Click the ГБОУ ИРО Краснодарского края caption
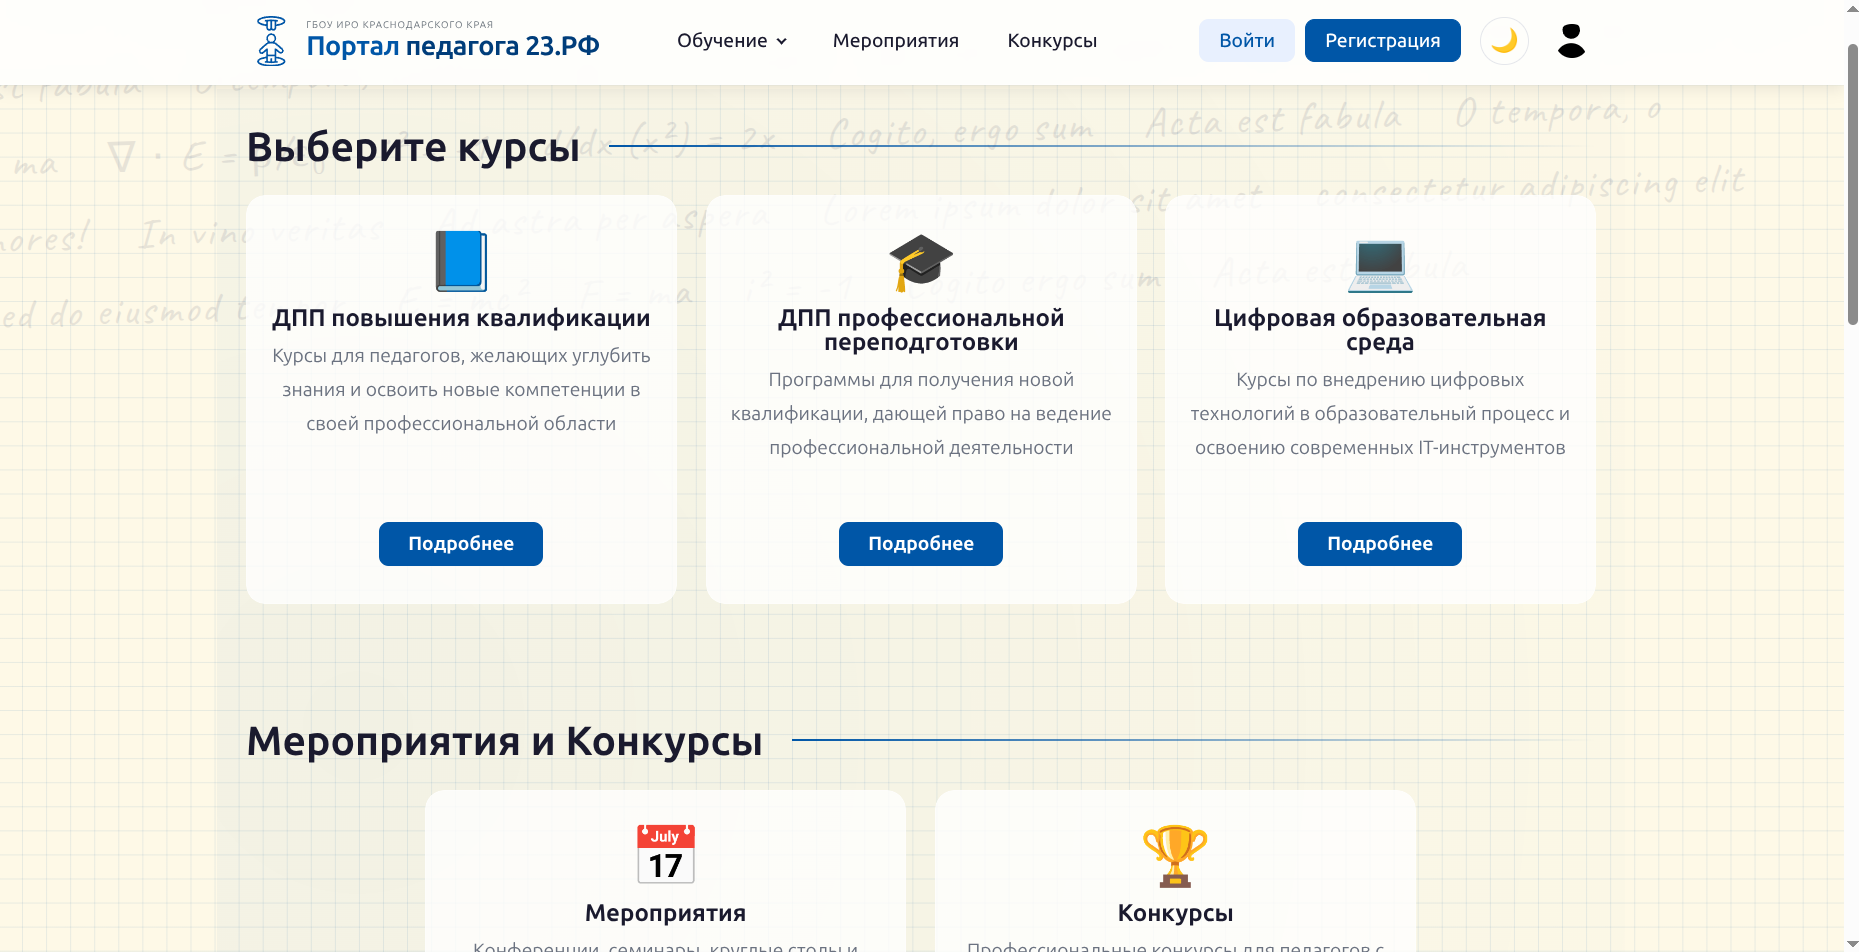The width and height of the screenshot is (1859, 952). [x=400, y=24]
